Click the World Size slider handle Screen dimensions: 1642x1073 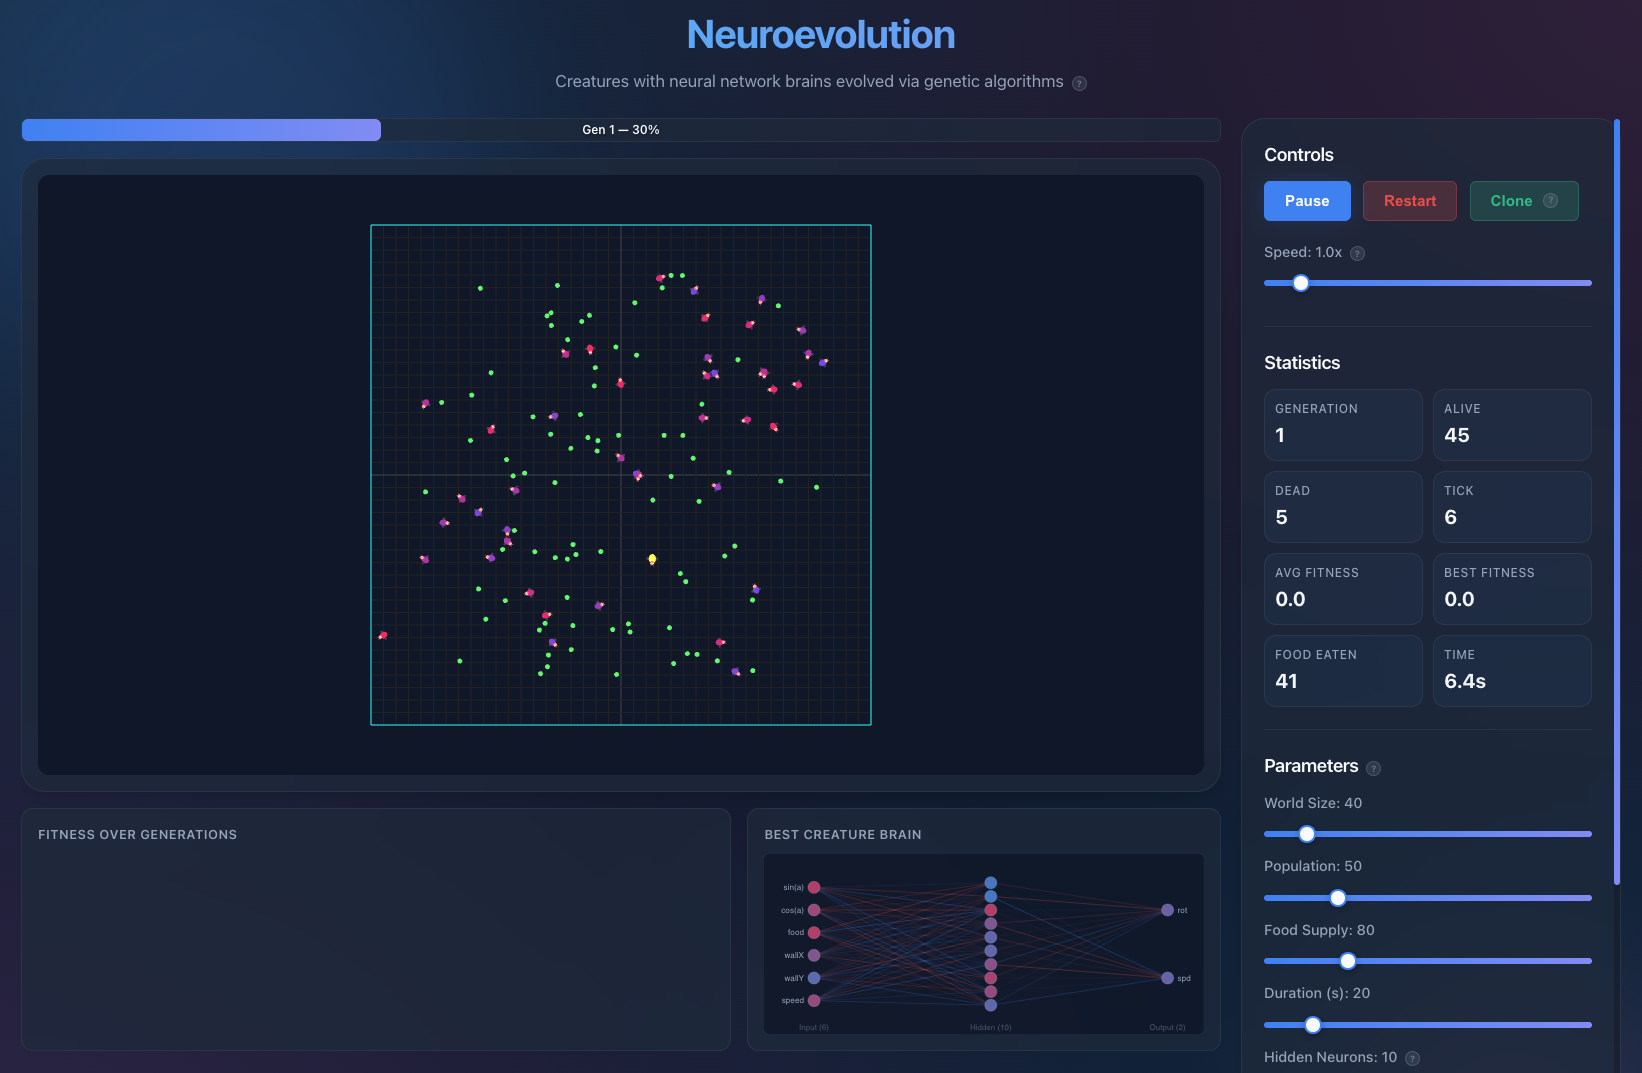(x=1307, y=834)
